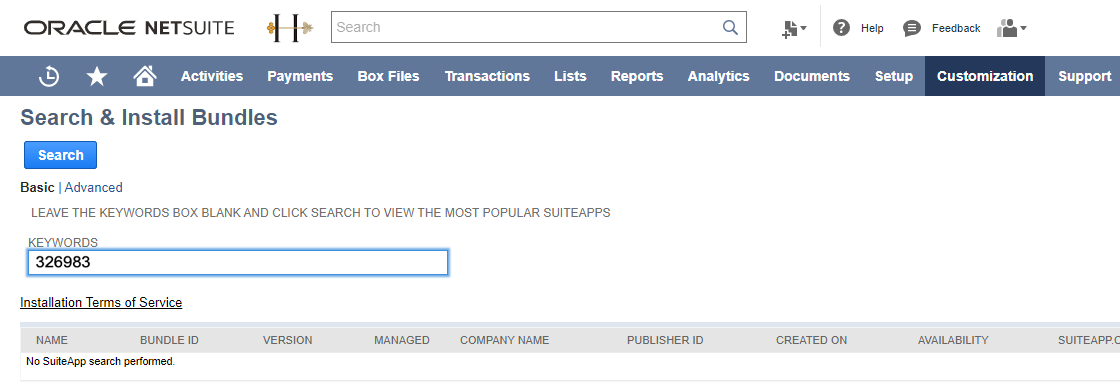Open the Recent Records clock icon
The height and width of the screenshot is (392, 1120).
click(x=49, y=76)
